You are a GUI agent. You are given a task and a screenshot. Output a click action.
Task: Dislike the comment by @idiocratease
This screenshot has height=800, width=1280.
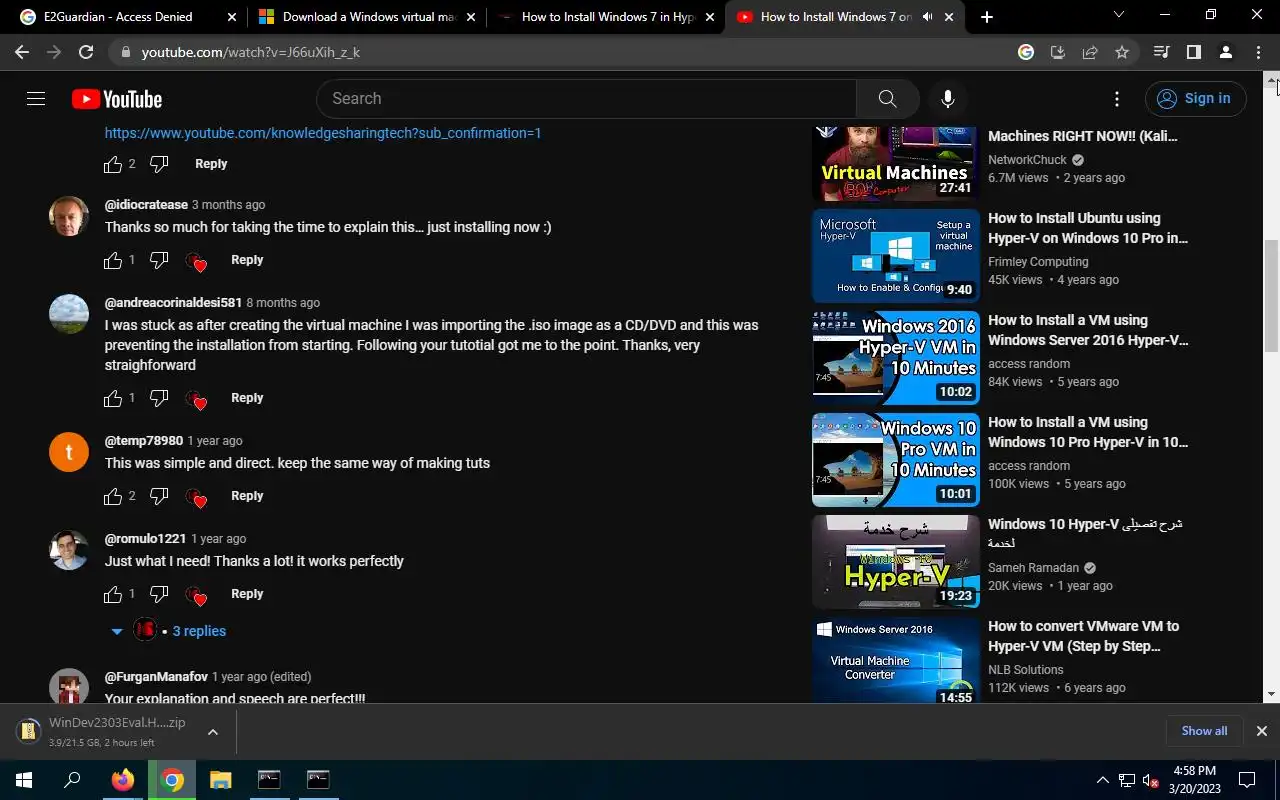(x=159, y=260)
